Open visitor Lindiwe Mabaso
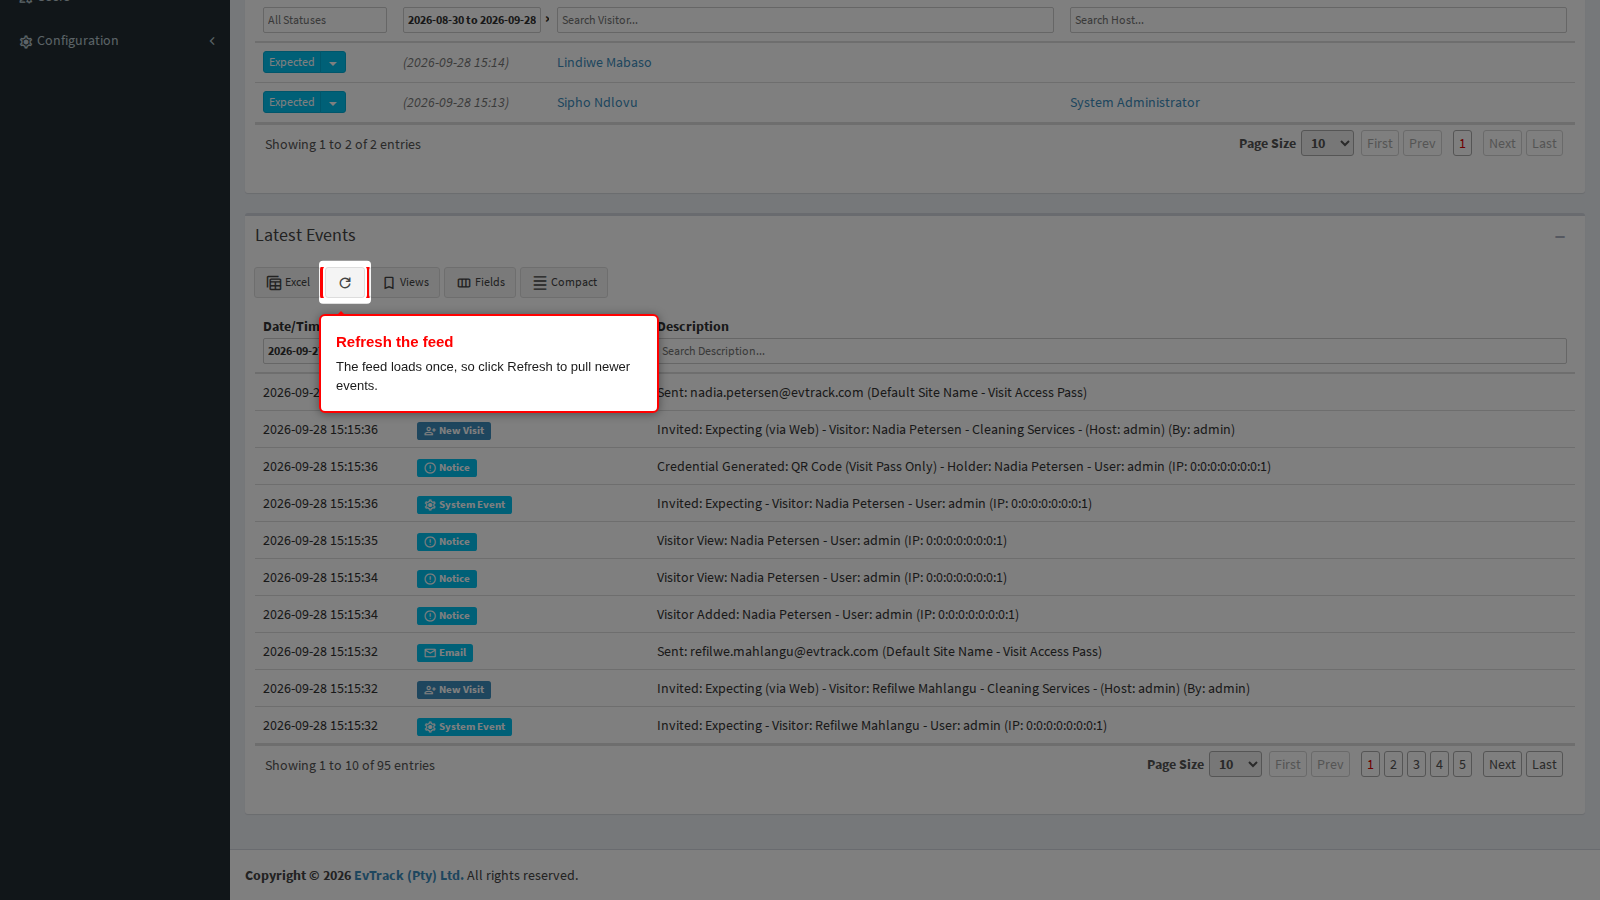 click(x=604, y=62)
